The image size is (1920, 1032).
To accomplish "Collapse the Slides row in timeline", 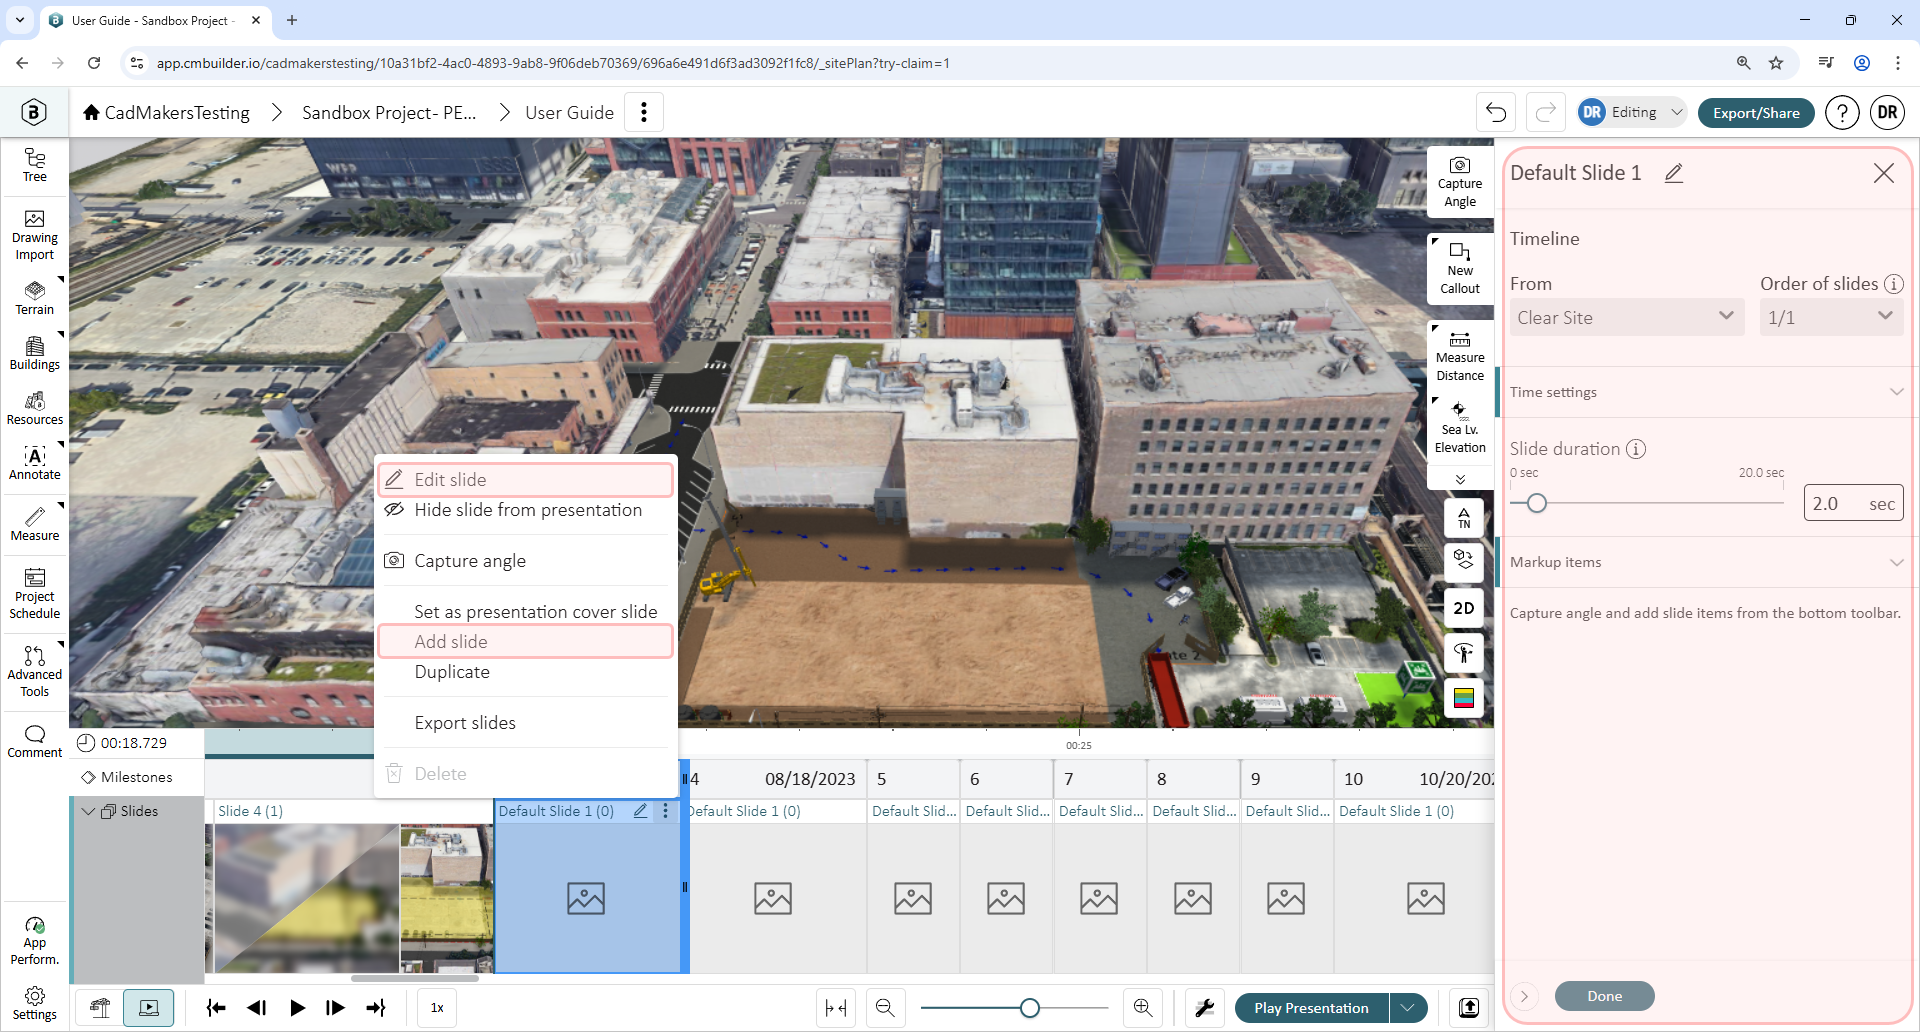I will 88,811.
